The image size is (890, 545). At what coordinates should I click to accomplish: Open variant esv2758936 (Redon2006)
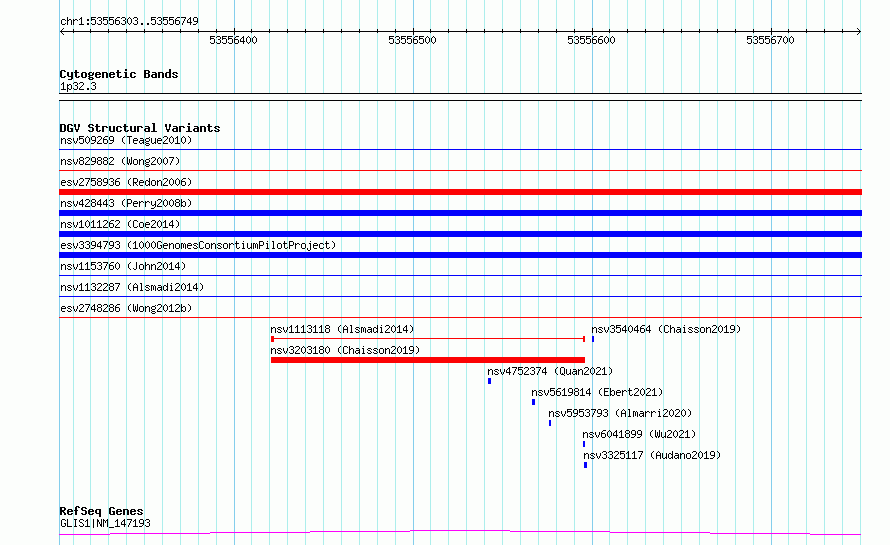point(126,182)
